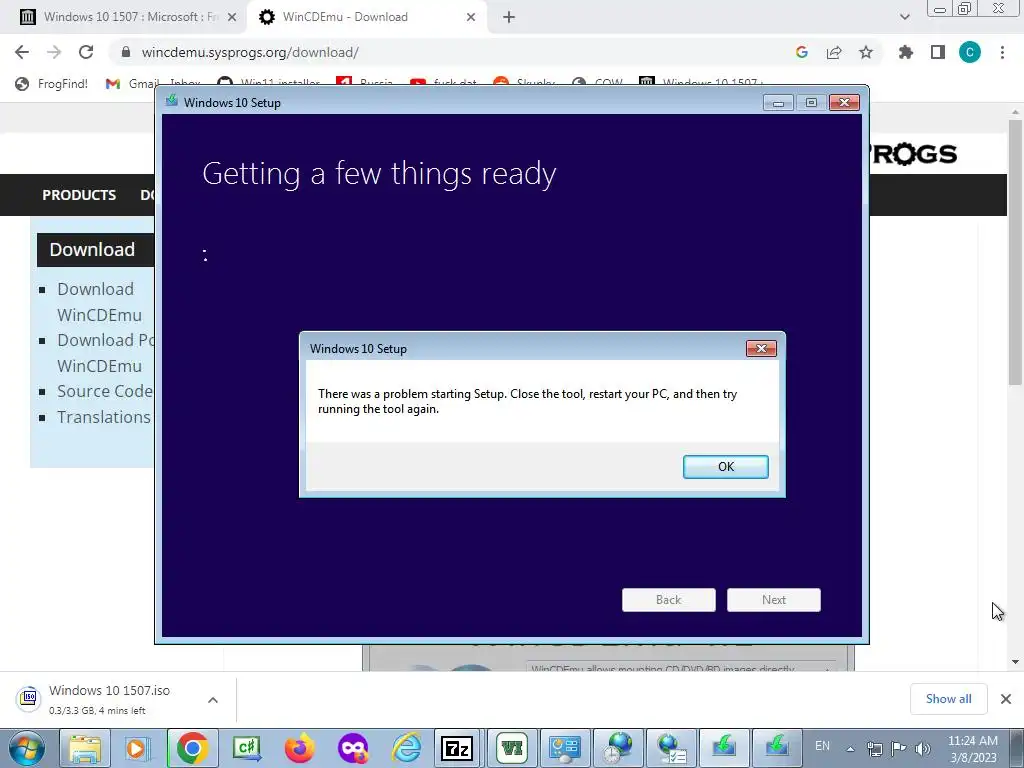Viewport: 1024px width, 768px height.
Task: Bookmark this page with star
Action: click(x=866, y=52)
